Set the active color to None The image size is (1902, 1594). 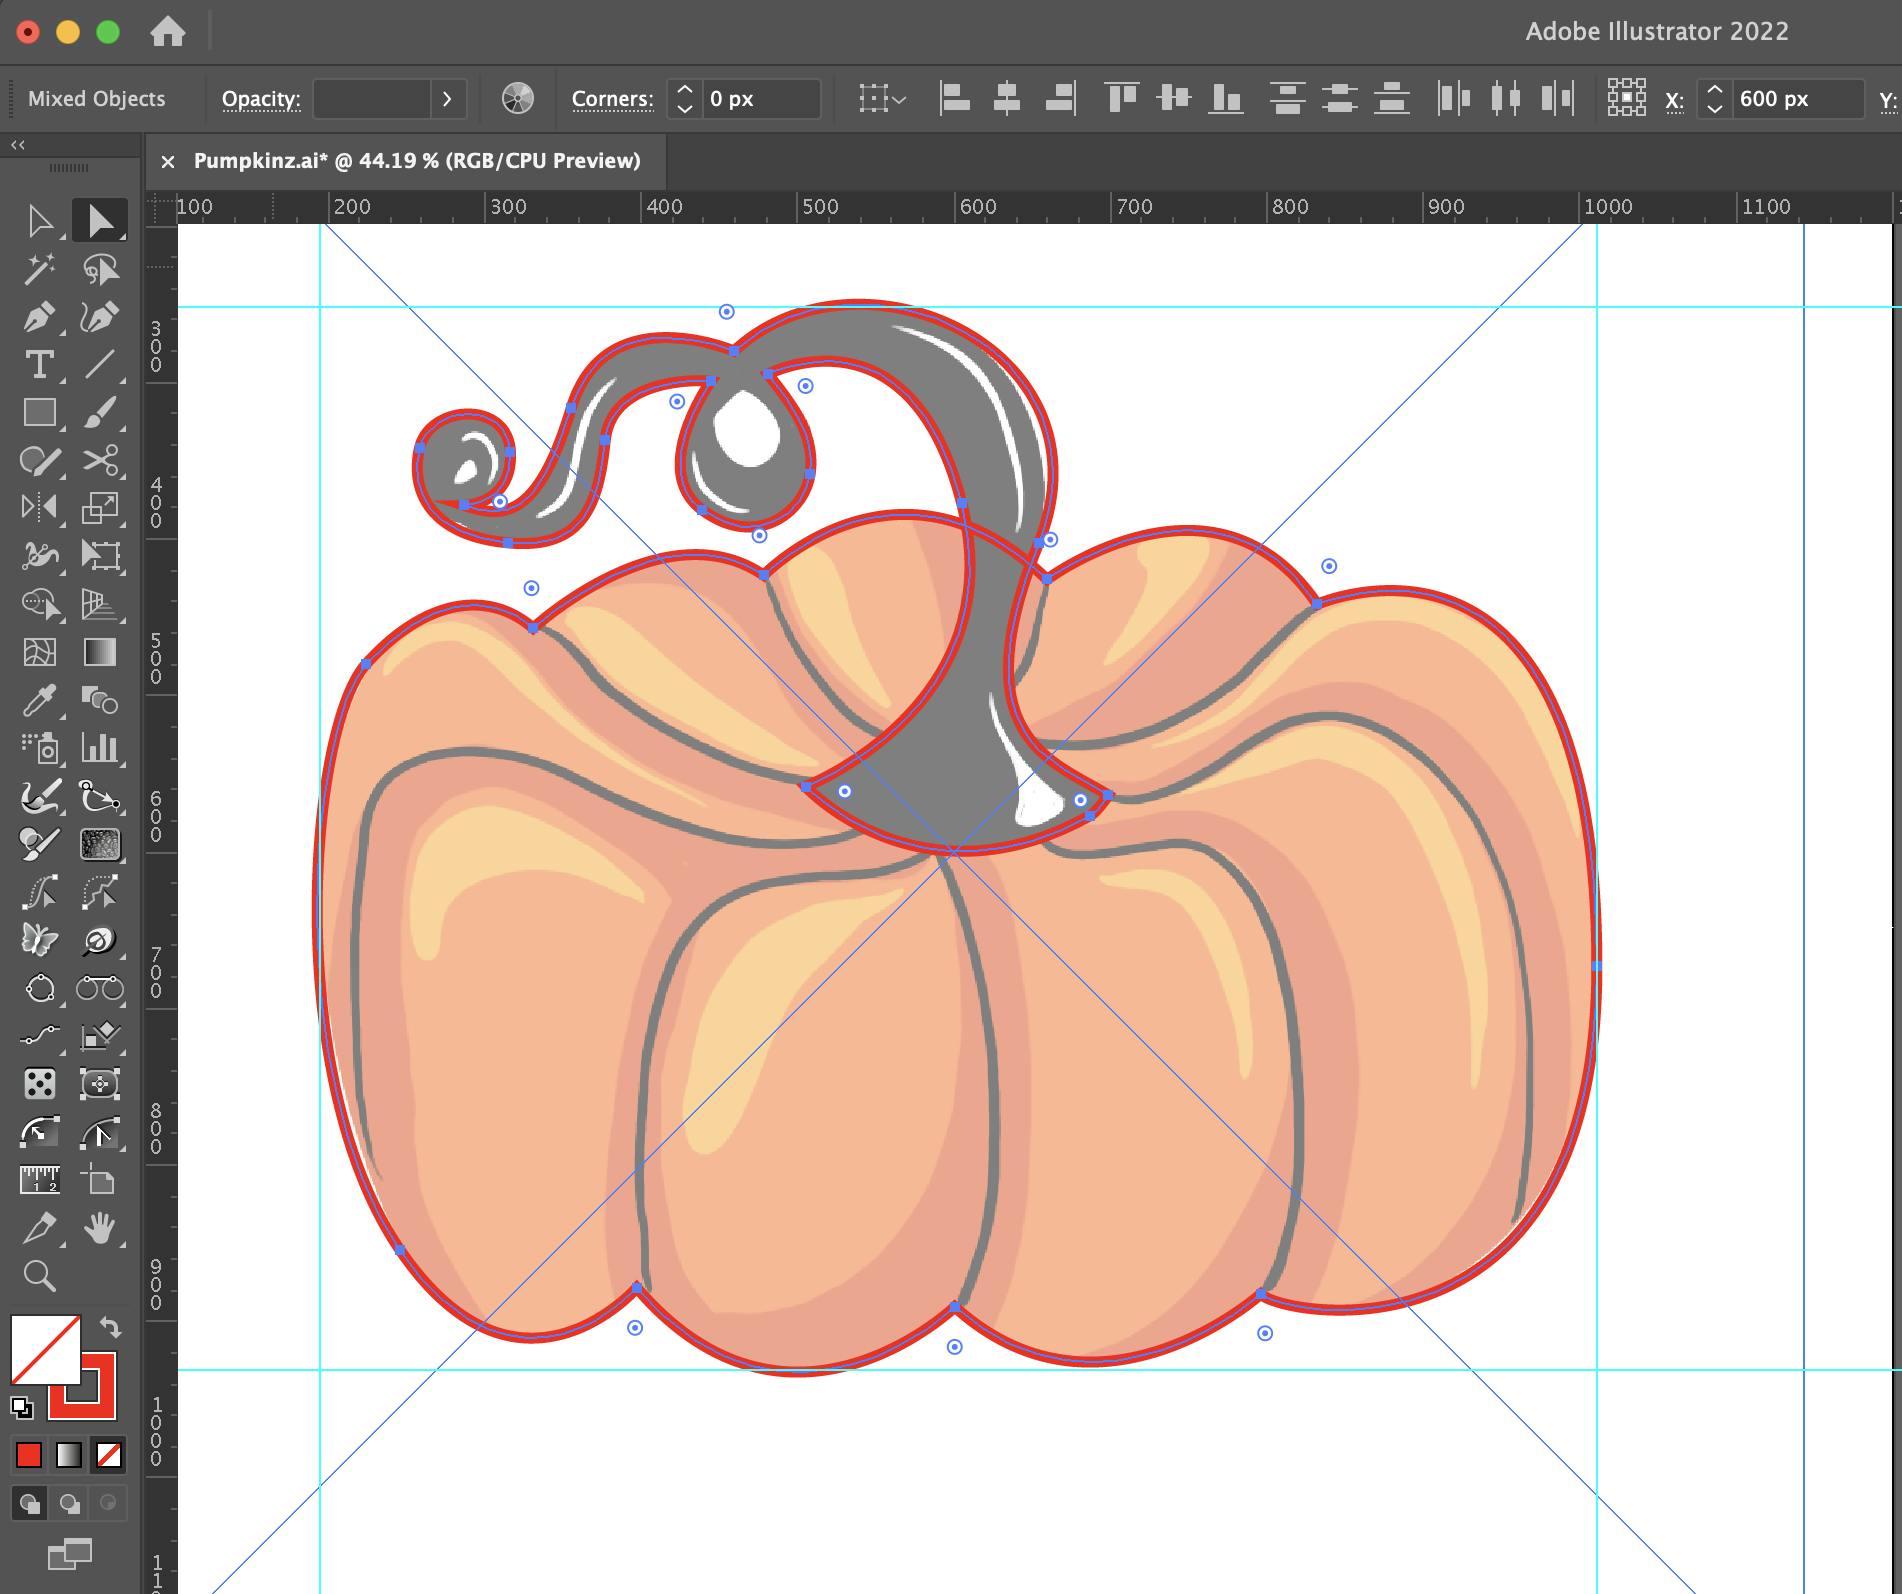tap(109, 1456)
